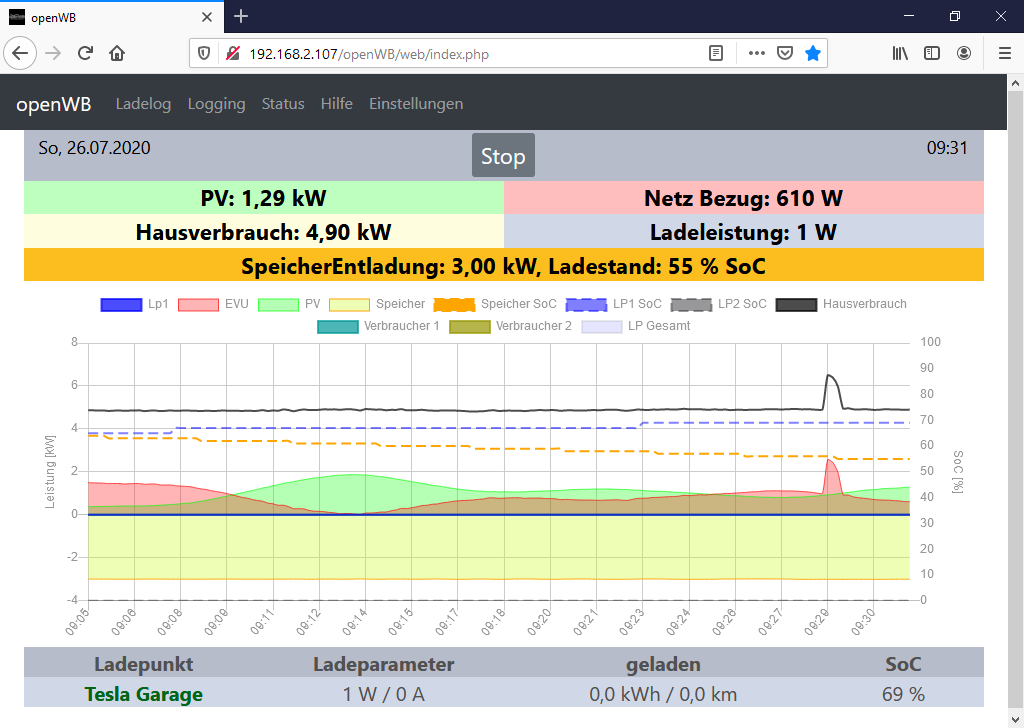
Task: Open the reader view icon
Action: (x=716, y=53)
